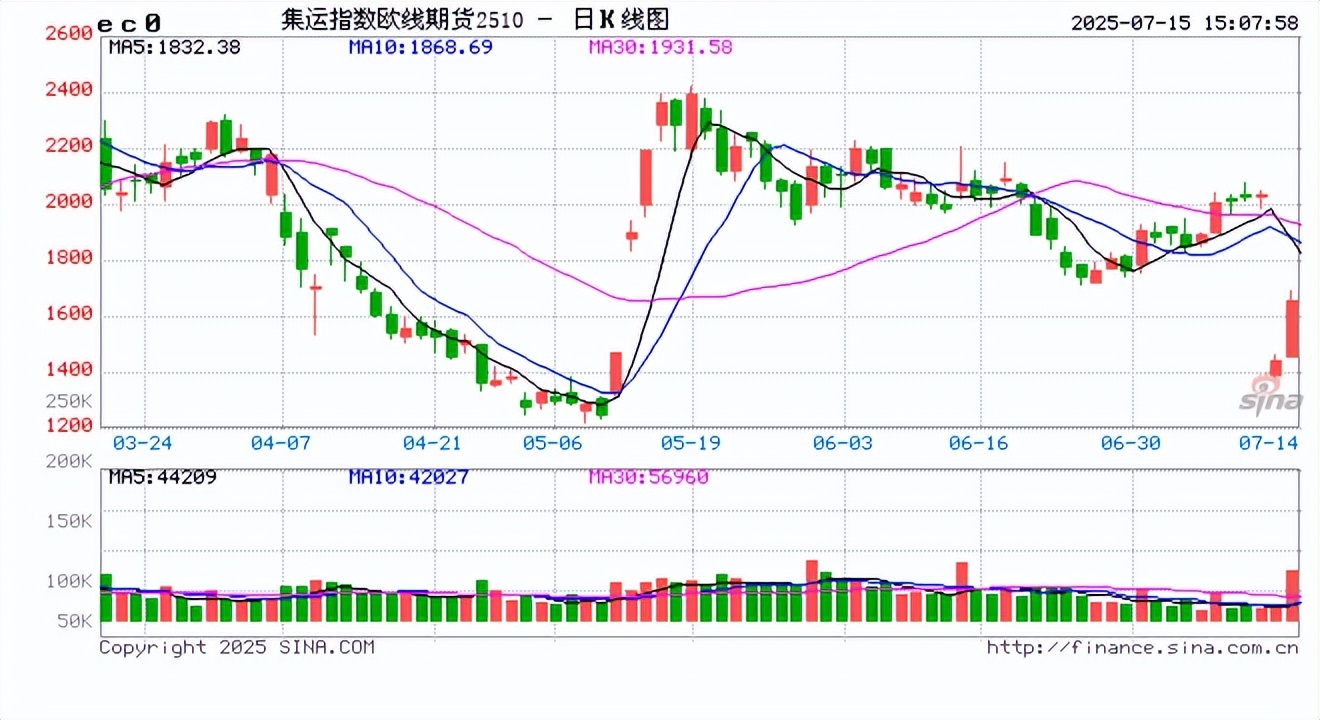
Task: Click the 2000 price axis label
Action: pos(68,202)
